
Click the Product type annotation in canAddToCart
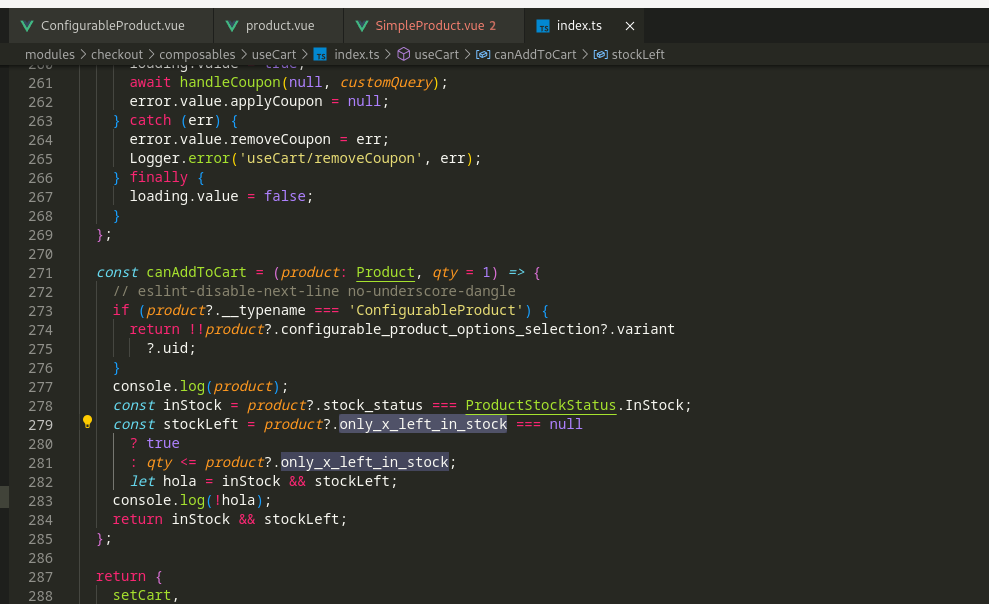pyautogui.click(x=385, y=272)
